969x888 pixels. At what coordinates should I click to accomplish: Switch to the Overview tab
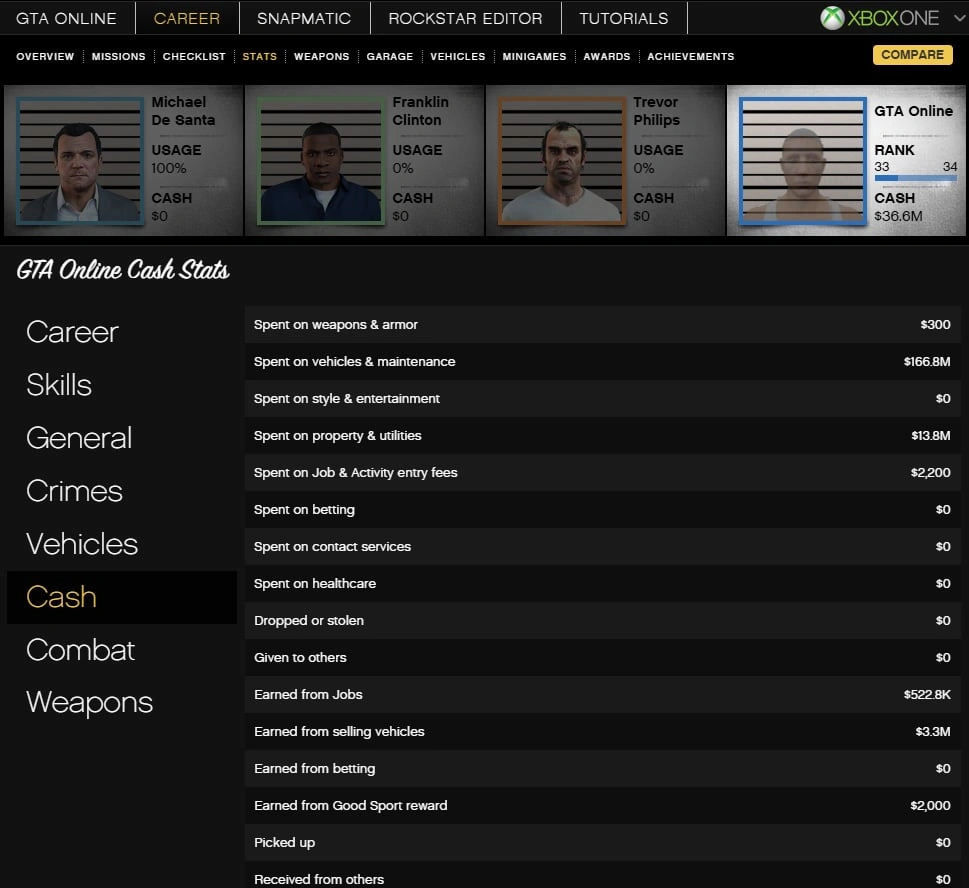click(45, 56)
